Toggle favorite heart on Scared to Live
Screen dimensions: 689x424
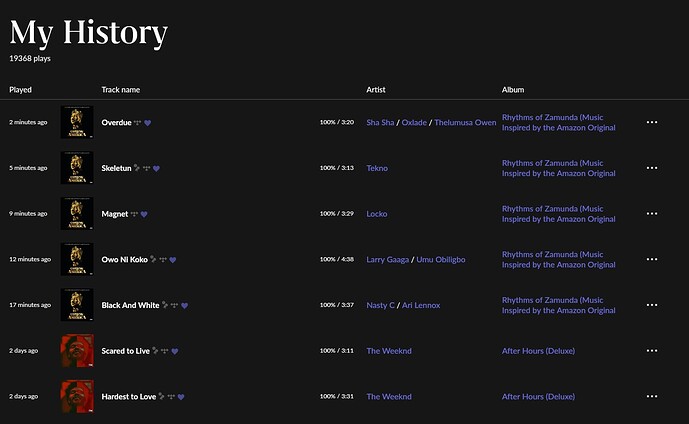pyautogui.click(x=175, y=352)
